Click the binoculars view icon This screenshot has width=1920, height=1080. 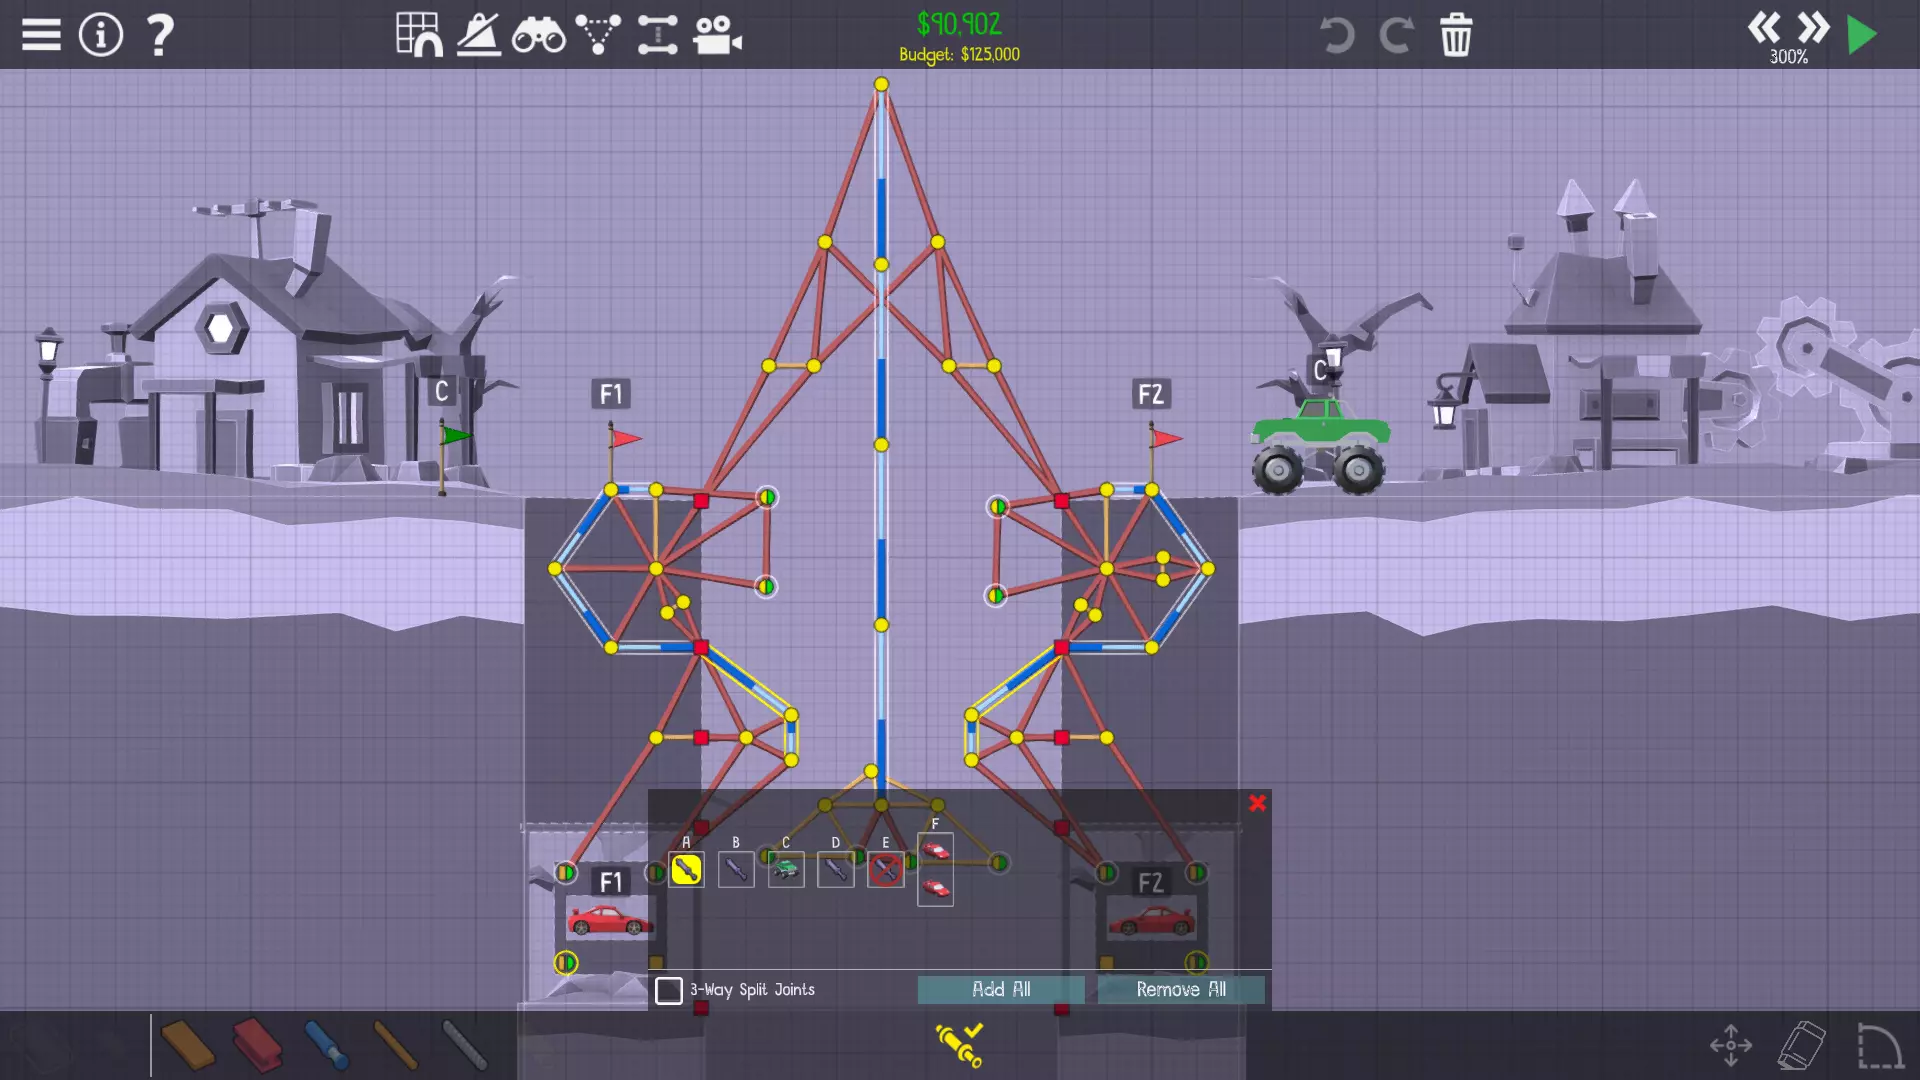[538, 35]
